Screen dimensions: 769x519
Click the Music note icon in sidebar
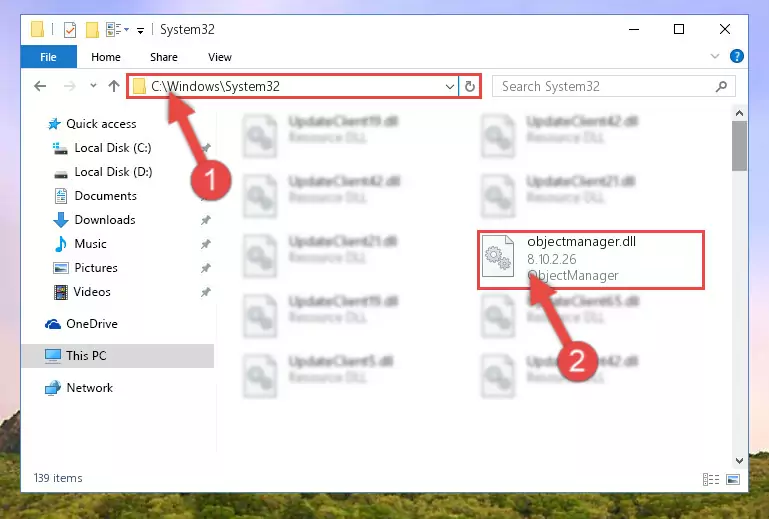[60, 244]
